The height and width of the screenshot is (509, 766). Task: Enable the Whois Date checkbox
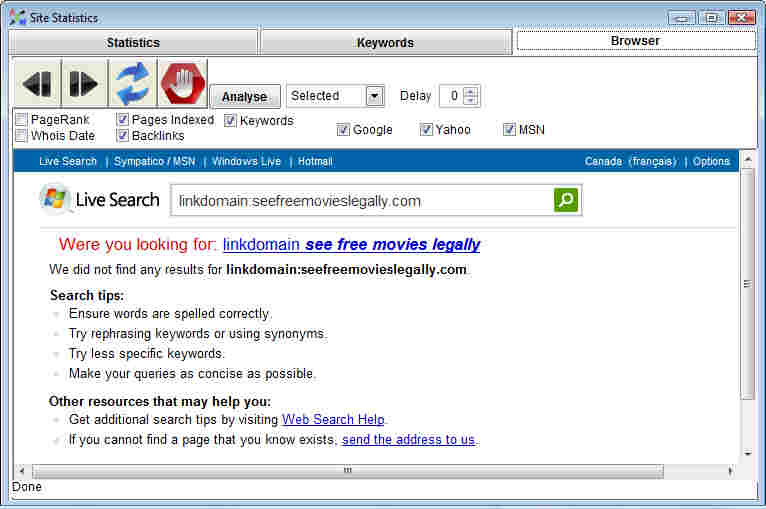(x=21, y=136)
